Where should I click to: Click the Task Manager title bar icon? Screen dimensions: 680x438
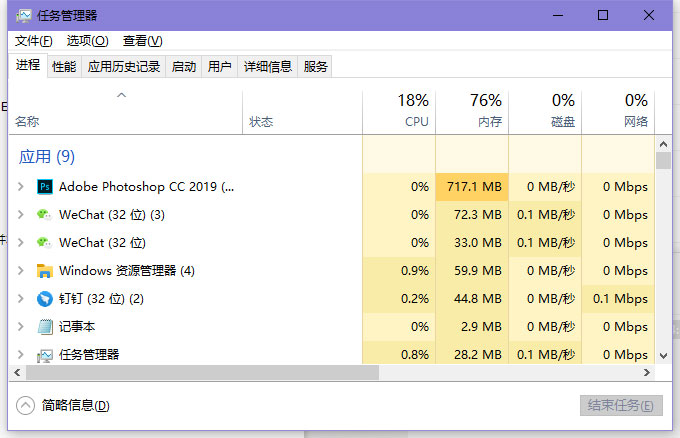click(x=22, y=15)
